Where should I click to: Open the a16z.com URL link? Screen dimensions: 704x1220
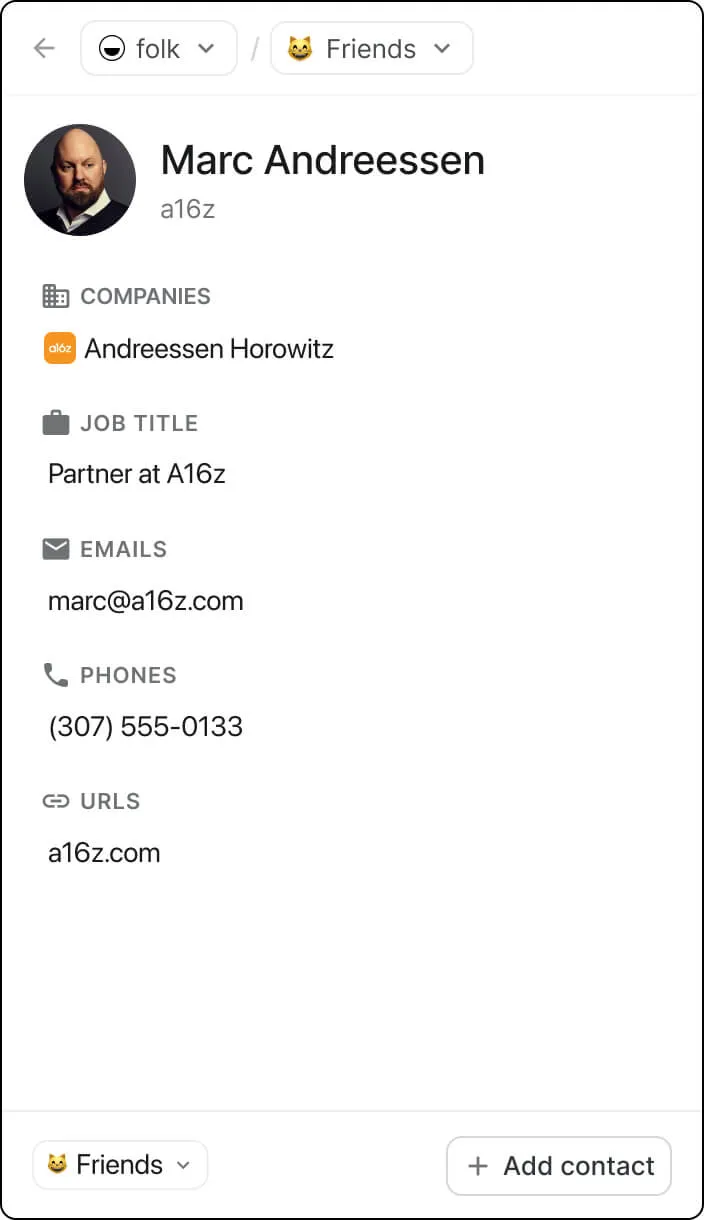click(x=104, y=853)
